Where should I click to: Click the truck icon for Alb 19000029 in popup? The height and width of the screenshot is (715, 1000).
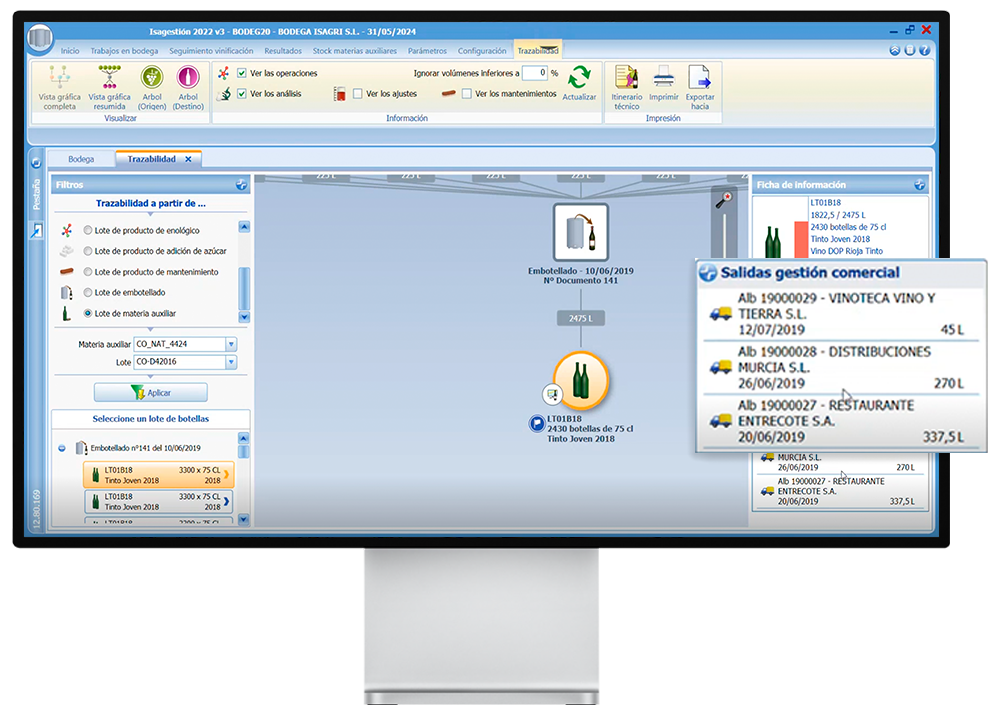pyautogui.click(x=721, y=314)
